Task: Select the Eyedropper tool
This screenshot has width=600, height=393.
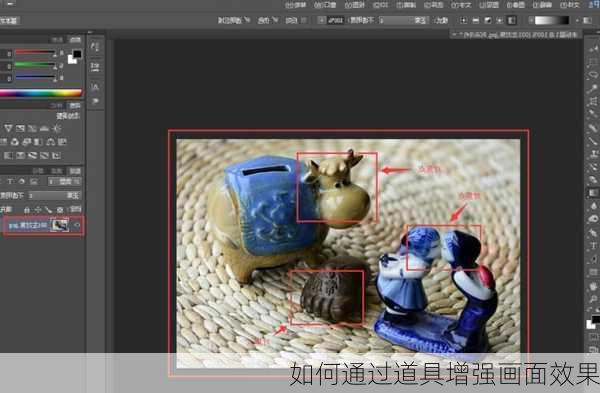Action: pos(593,114)
